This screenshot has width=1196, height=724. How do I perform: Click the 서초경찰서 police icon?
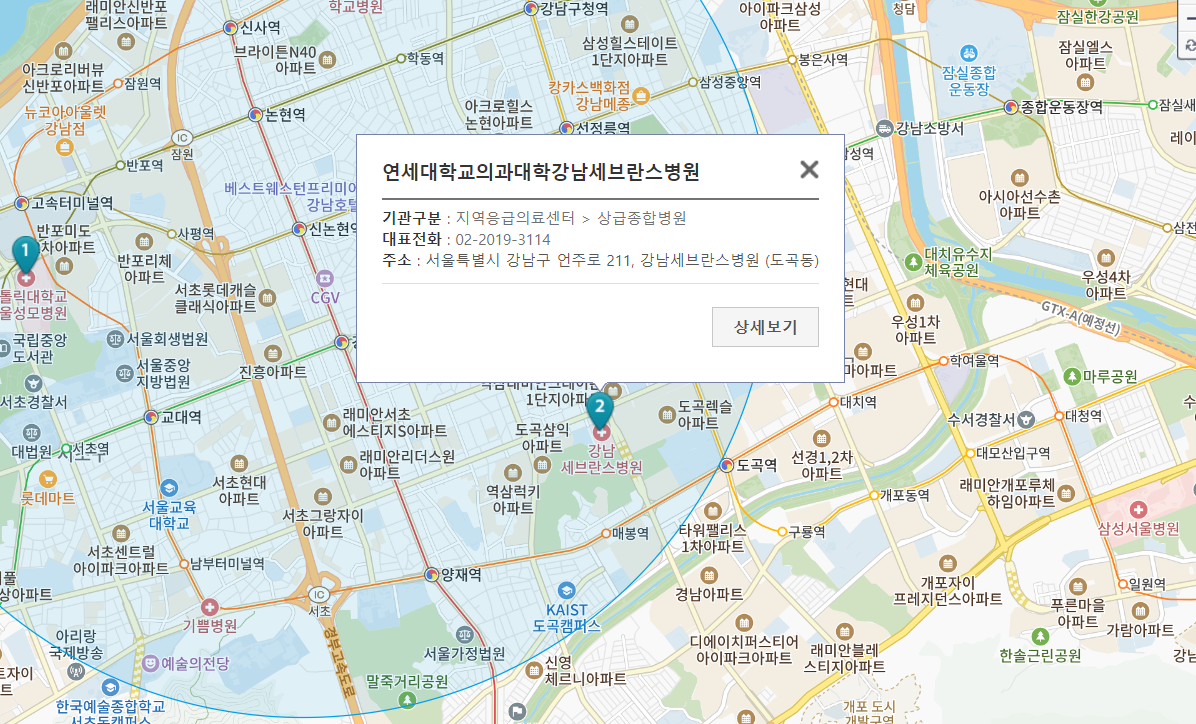(x=33, y=384)
